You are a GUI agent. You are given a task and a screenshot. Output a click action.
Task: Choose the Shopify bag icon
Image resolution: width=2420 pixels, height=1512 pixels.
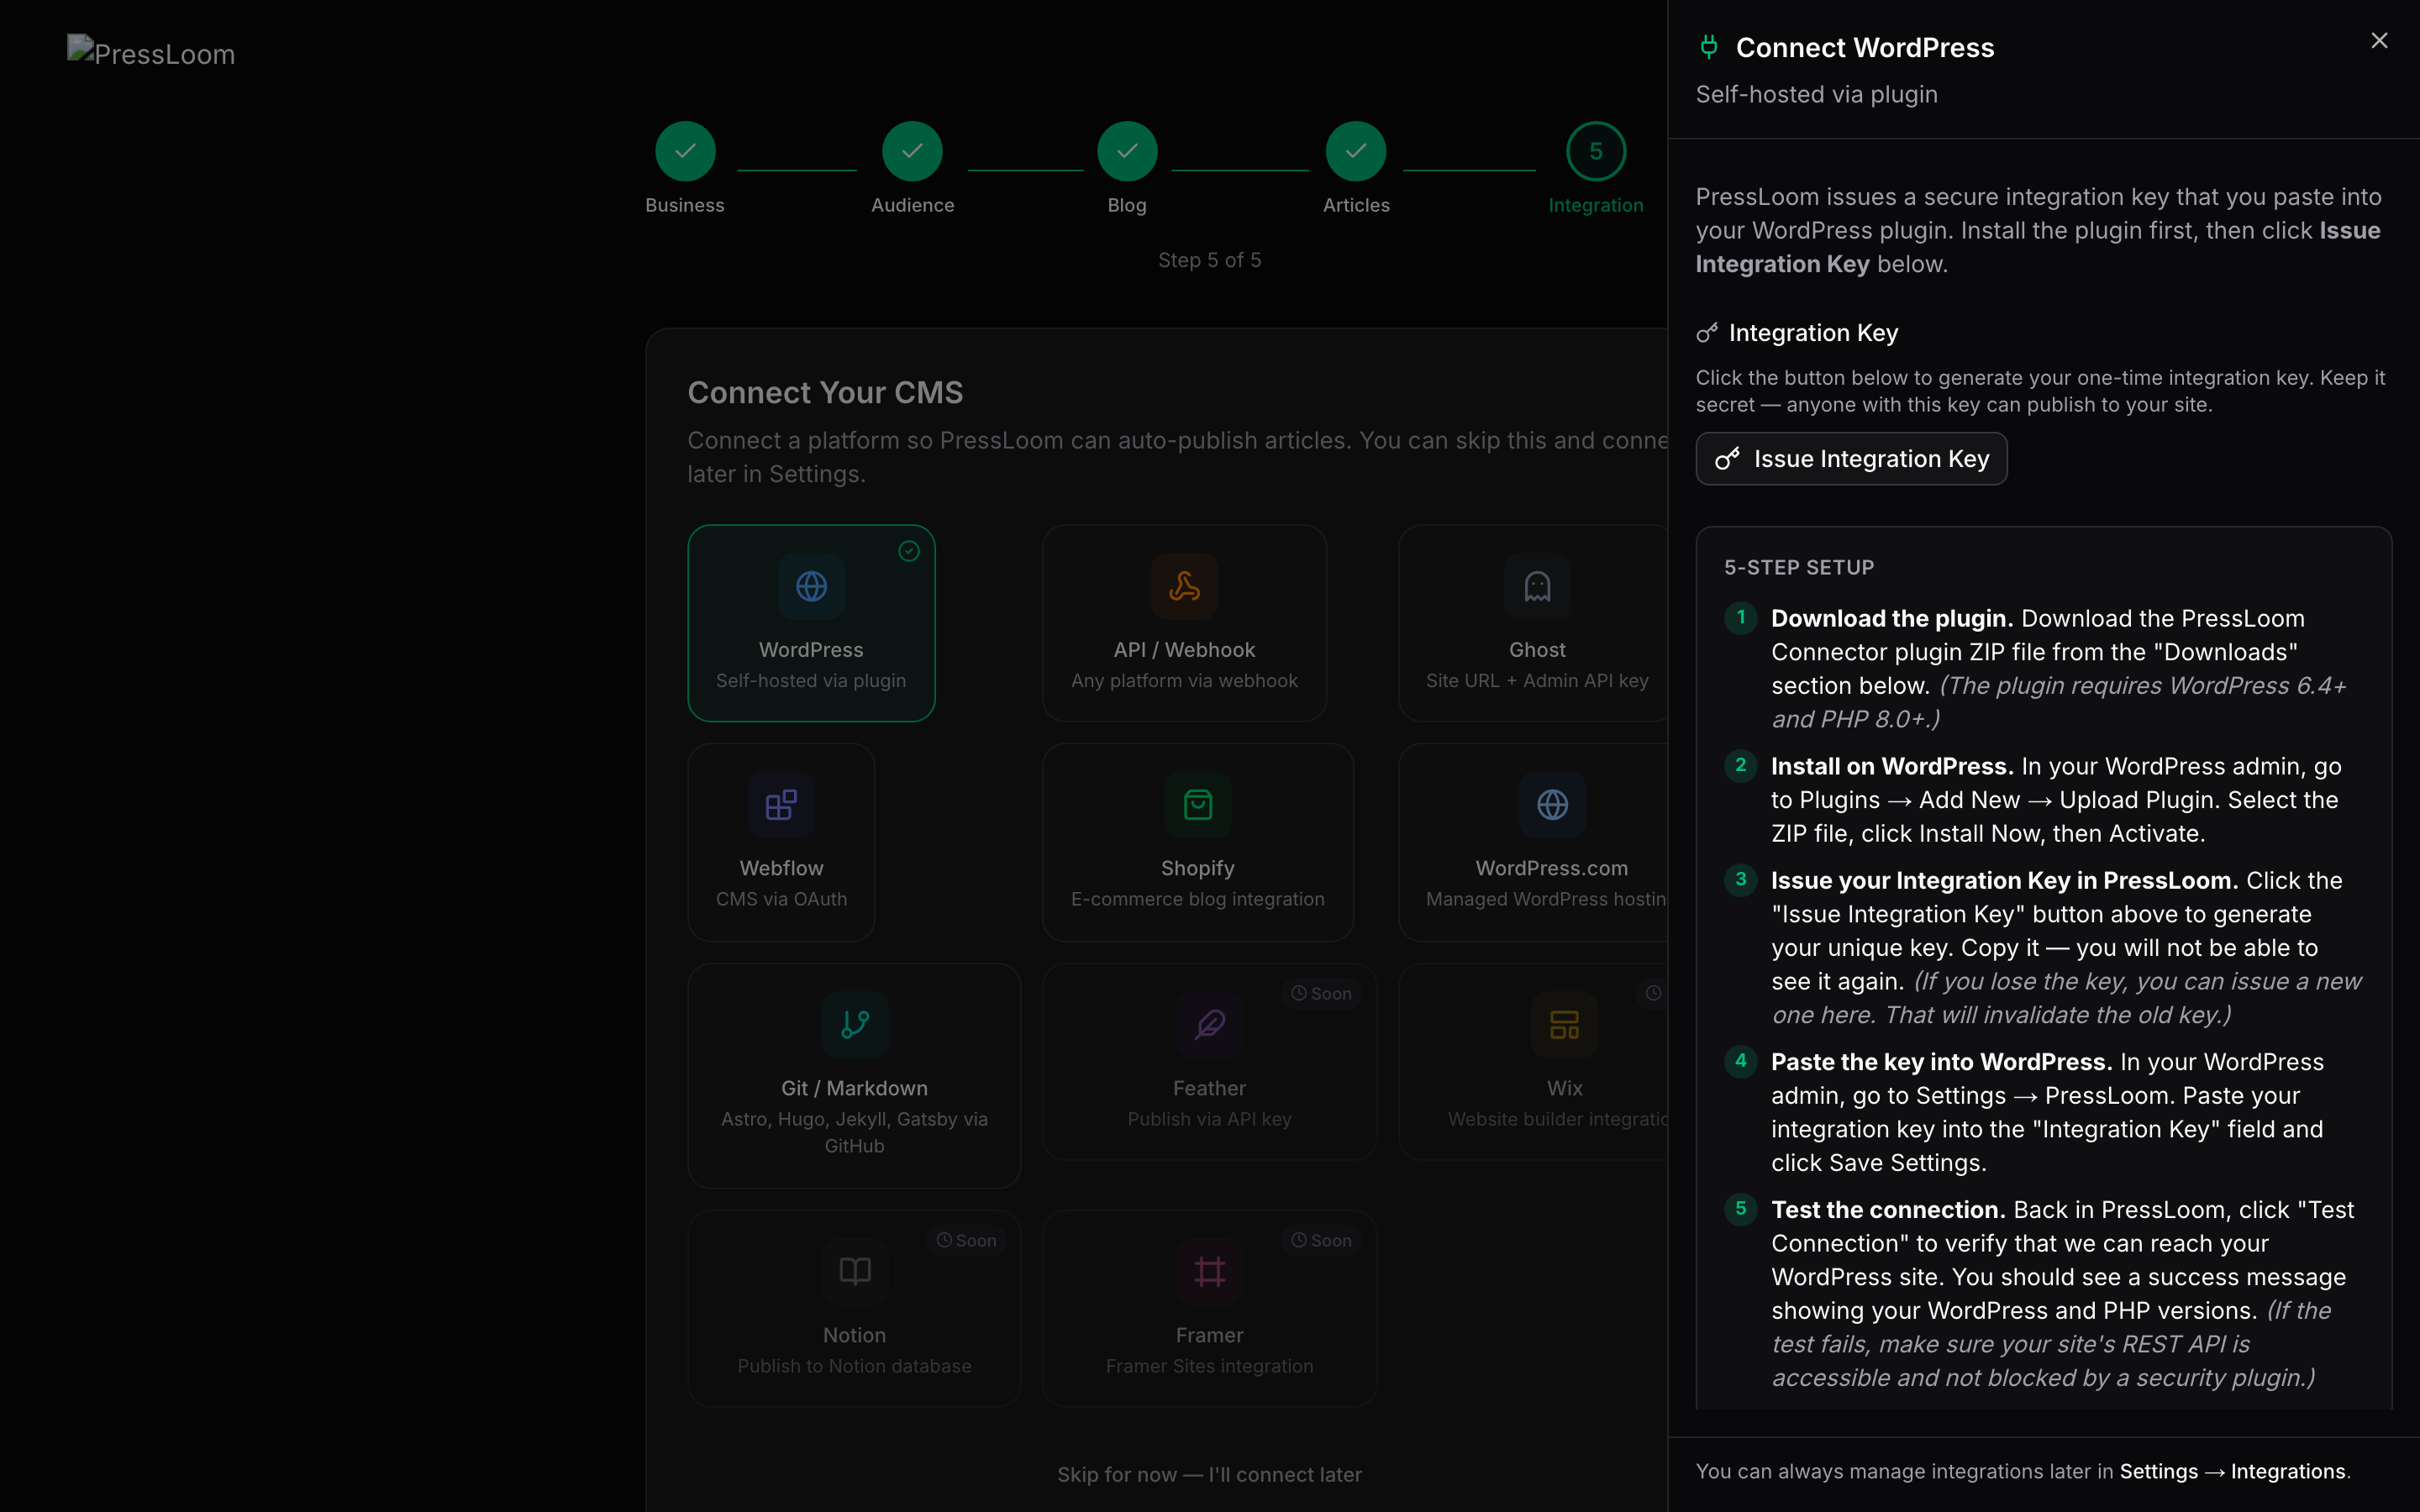(1198, 805)
